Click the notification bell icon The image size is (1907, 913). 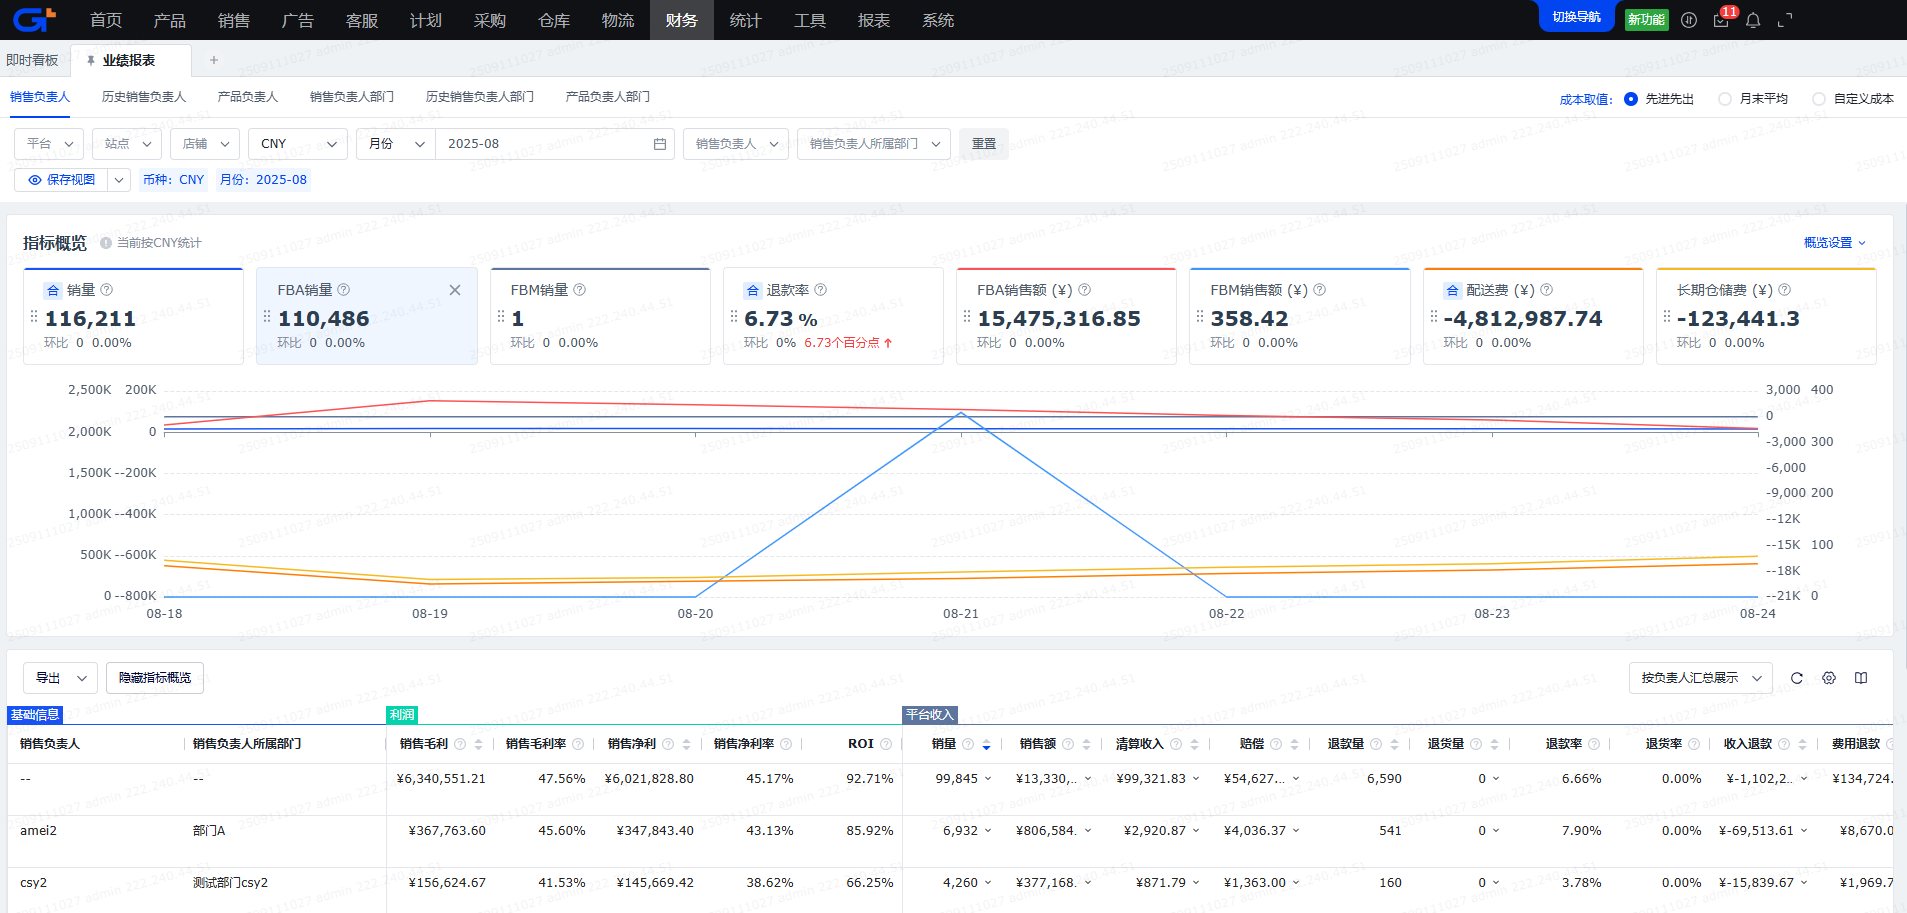(1753, 20)
